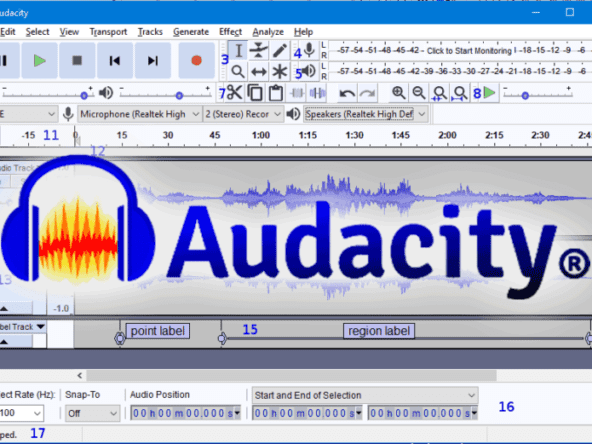592x444 pixels.
Task: Start playback with the green Play button
Action: coord(40,60)
